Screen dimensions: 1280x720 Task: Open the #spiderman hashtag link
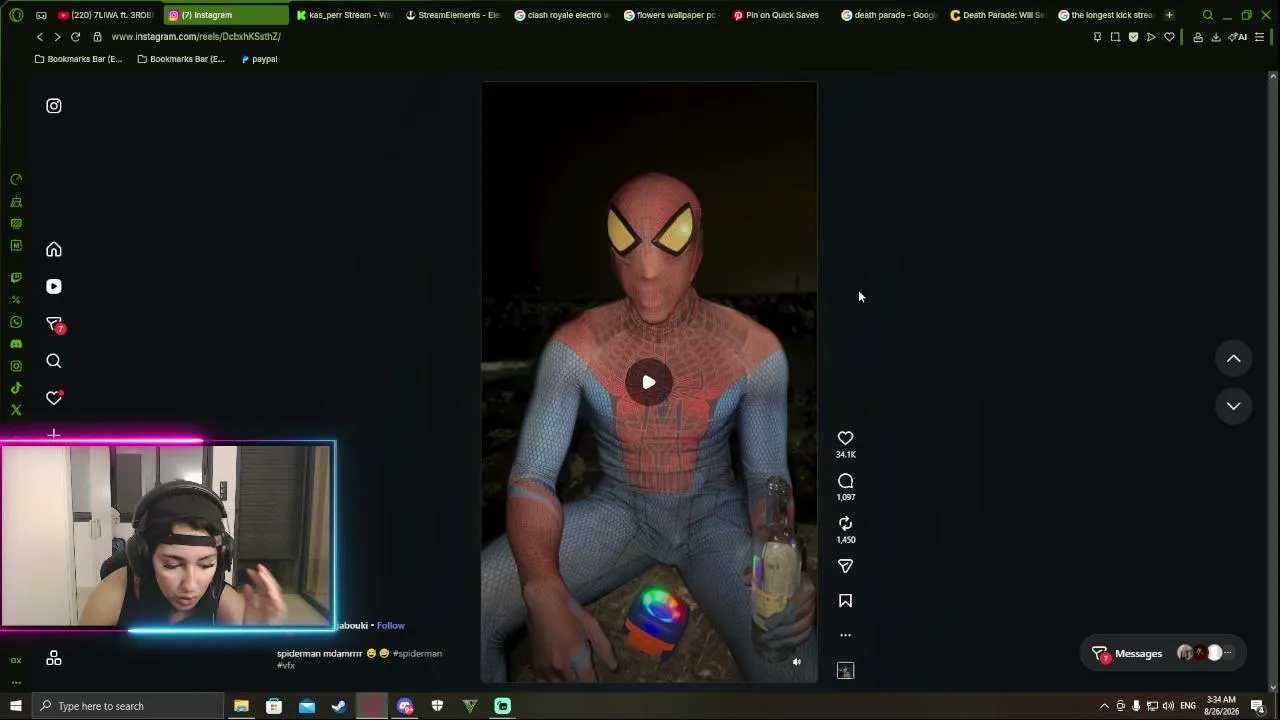(x=417, y=654)
